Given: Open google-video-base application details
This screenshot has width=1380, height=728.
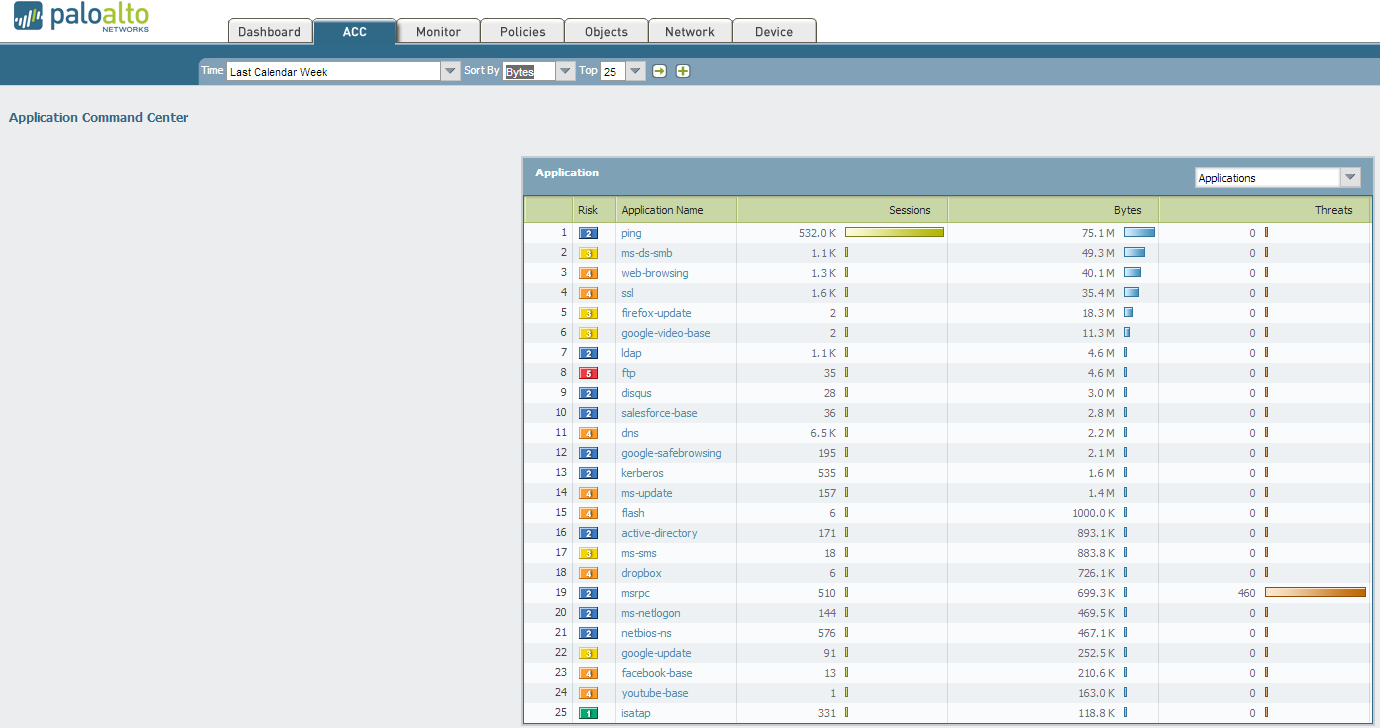Looking at the screenshot, I should pos(665,333).
